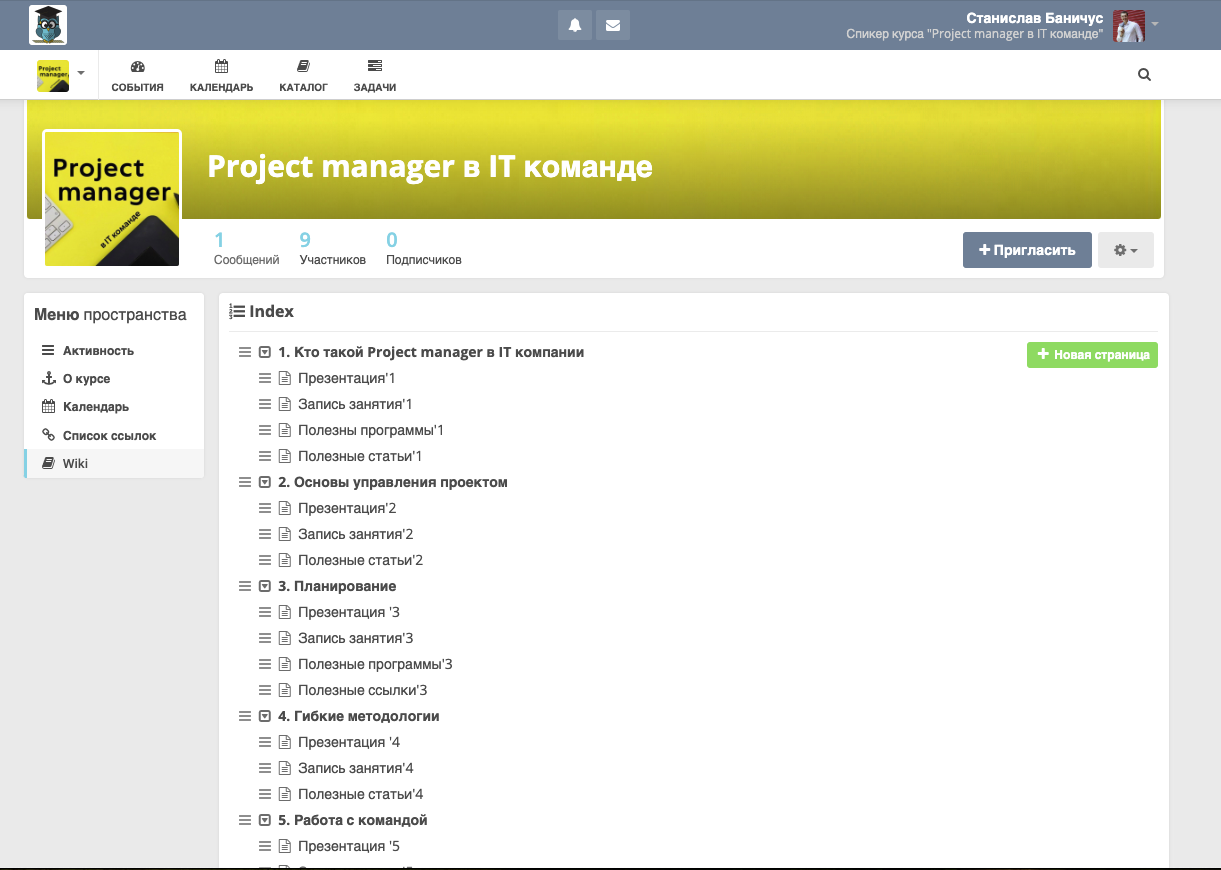Collapse the 3. Планирование section
The height and width of the screenshot is (870, 1221).
coord(265,586)
